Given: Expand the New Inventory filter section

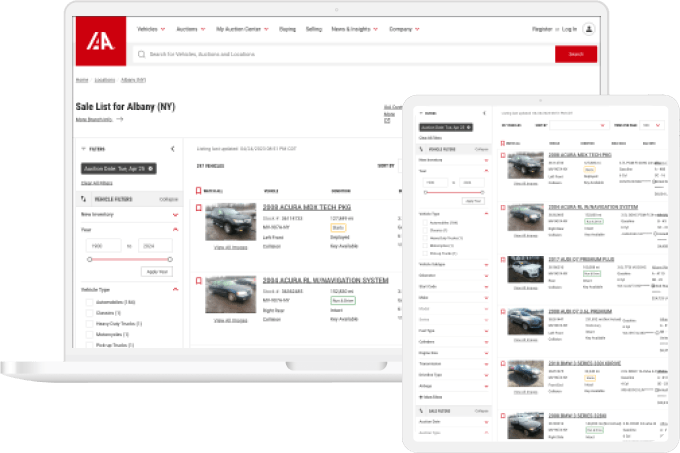Looking at the screenshot, I should tap(176, 214).
